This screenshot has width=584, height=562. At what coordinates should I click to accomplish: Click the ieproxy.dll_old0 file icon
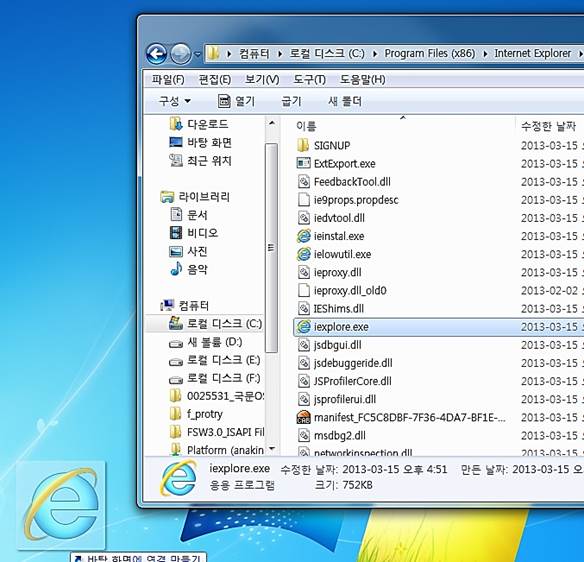(304, 290)
